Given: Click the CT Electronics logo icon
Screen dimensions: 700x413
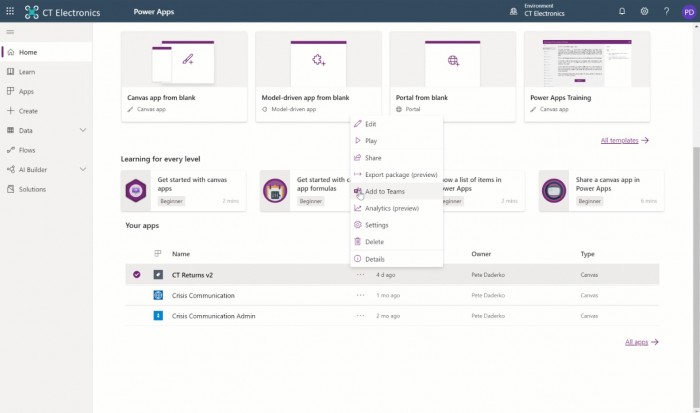Looking at the screenshot, I should 31,12.
